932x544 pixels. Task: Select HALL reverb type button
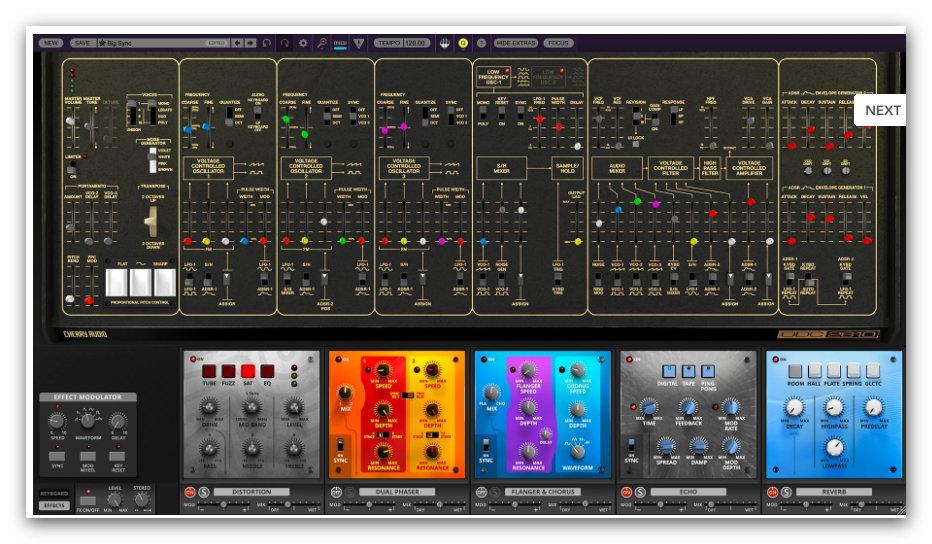(x=814, y=371)
